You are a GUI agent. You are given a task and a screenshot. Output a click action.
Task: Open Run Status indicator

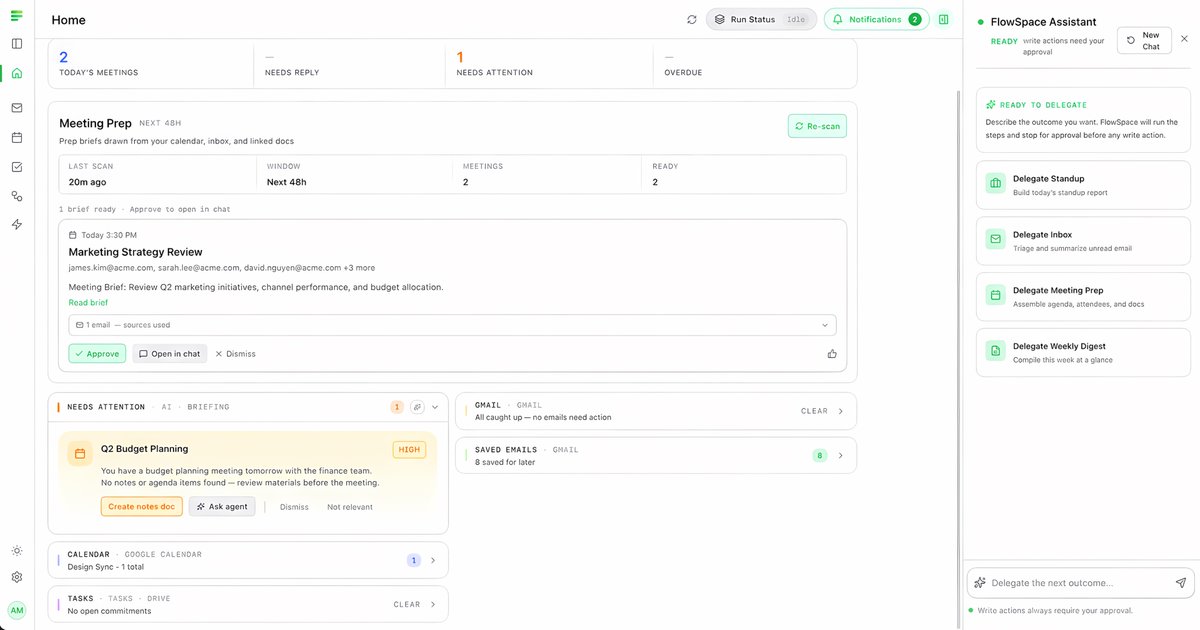coord(761,19)
